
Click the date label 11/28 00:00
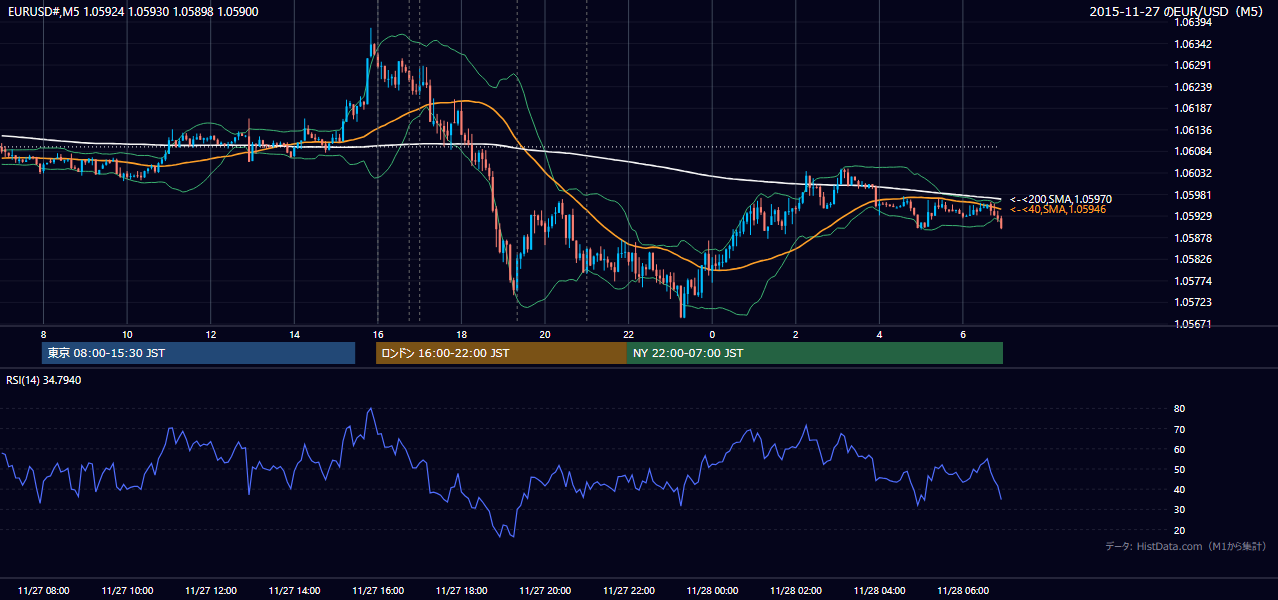coord(712,591)
